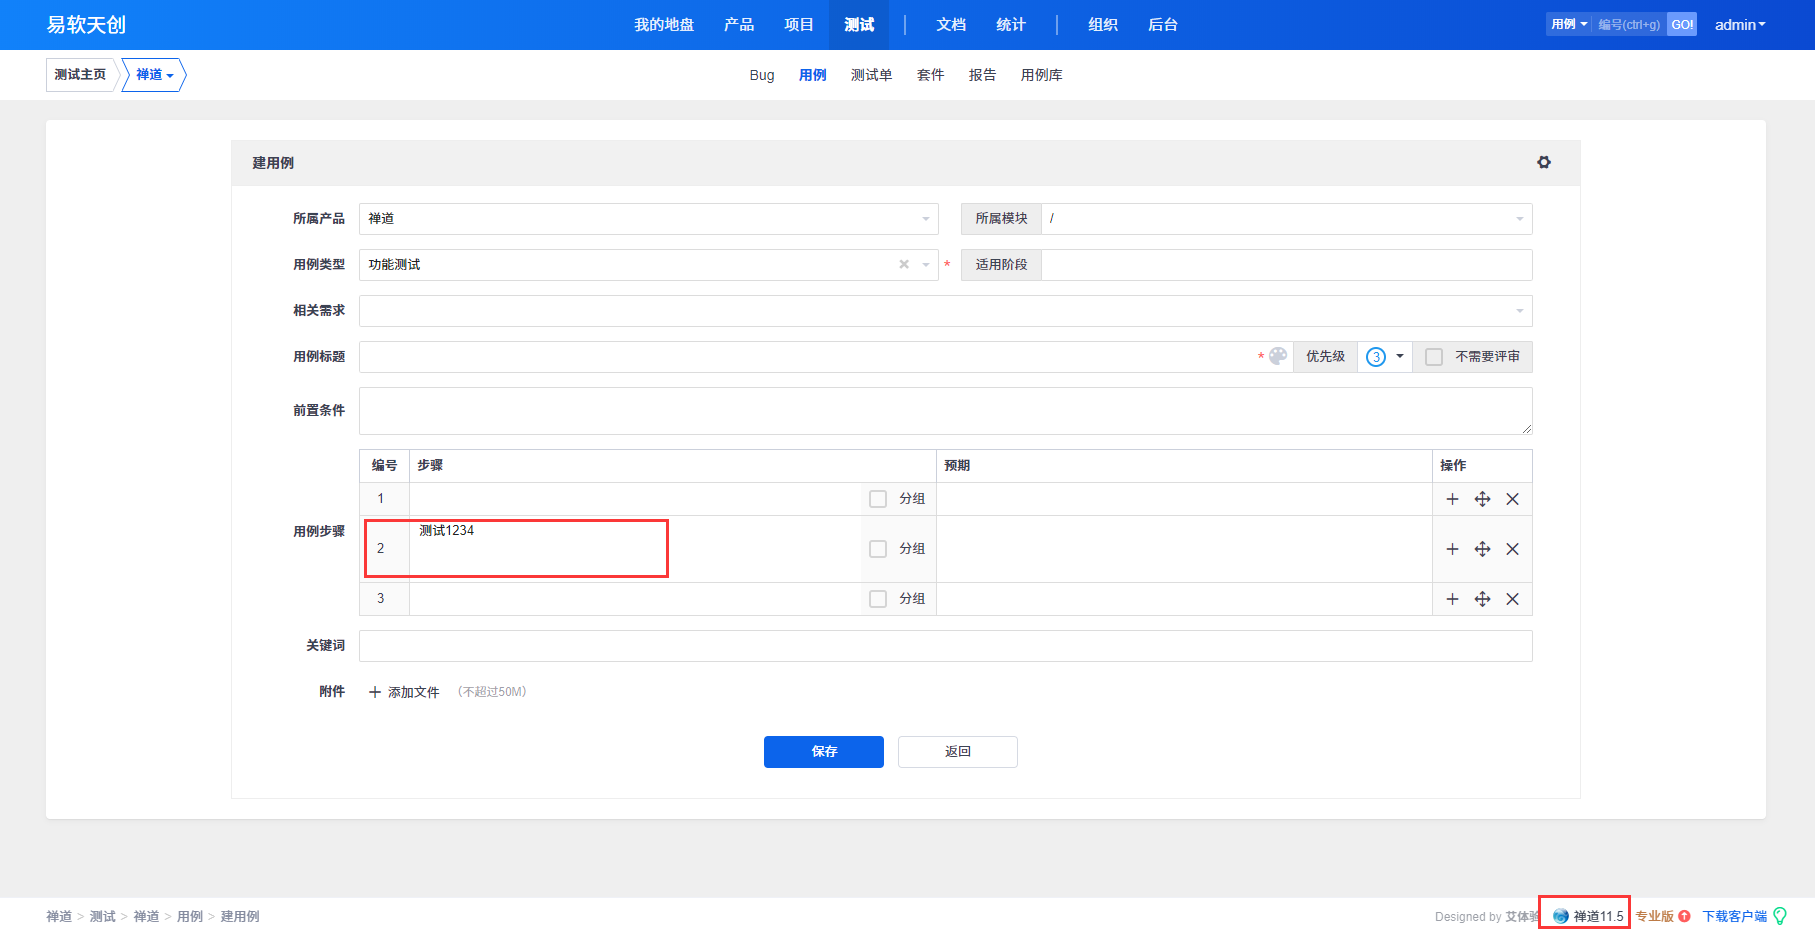Click the move handle icon for step 1
Viewport: 1815px width, 932px height.
pyautogui.click(x=1482, y=499)
